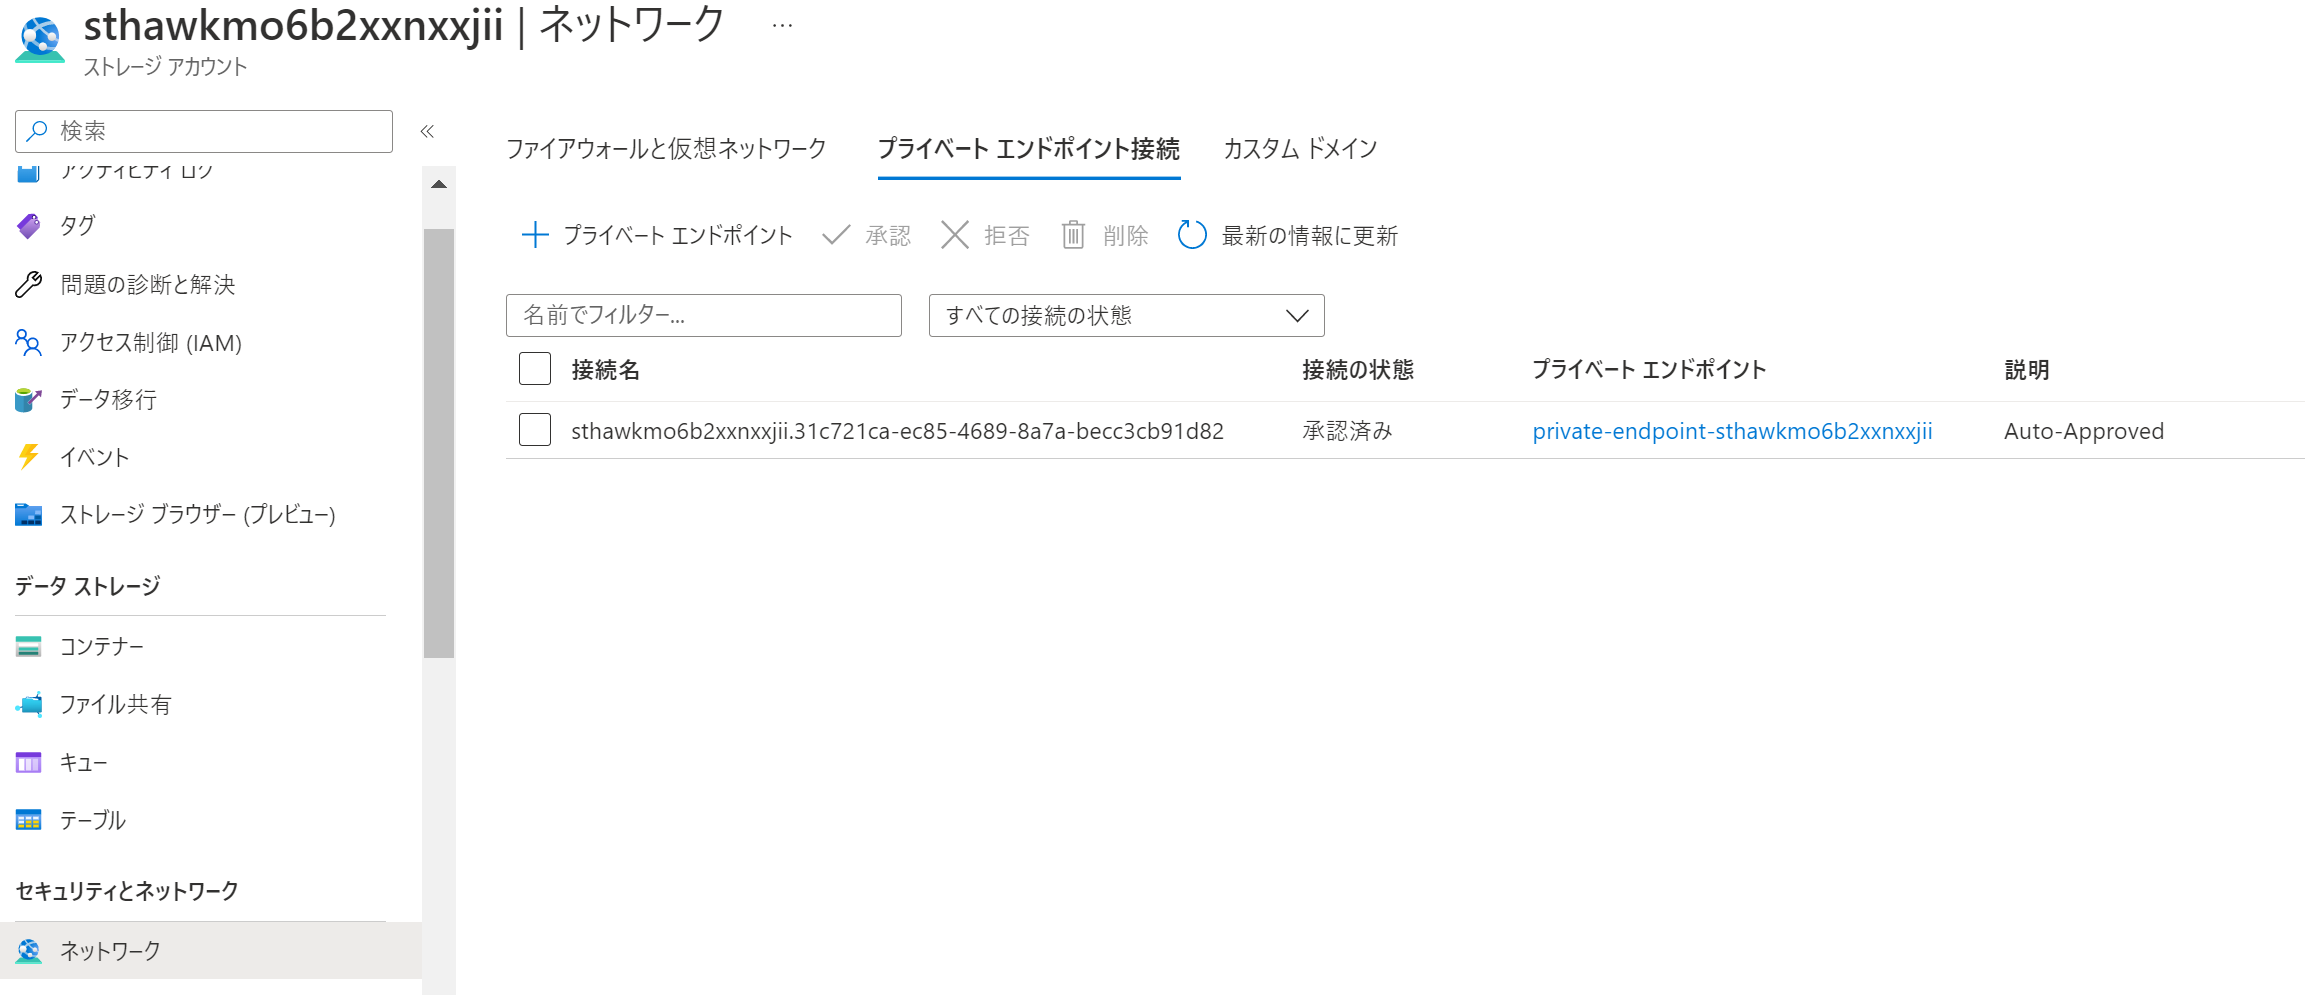This screenshot has height=995, width=2305.
Task: Click the sidebar scrollbar up arrow
Action: (x=439, y=185)
